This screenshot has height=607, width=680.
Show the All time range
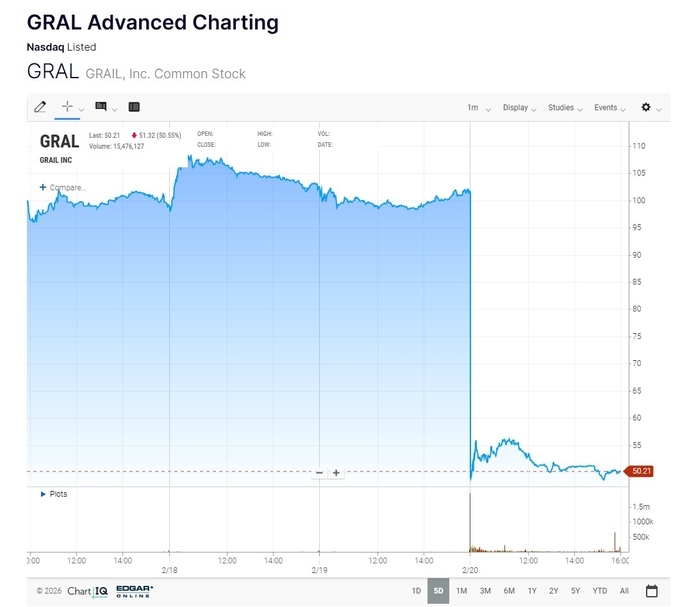pyautogui.click(x=624, y=591)
